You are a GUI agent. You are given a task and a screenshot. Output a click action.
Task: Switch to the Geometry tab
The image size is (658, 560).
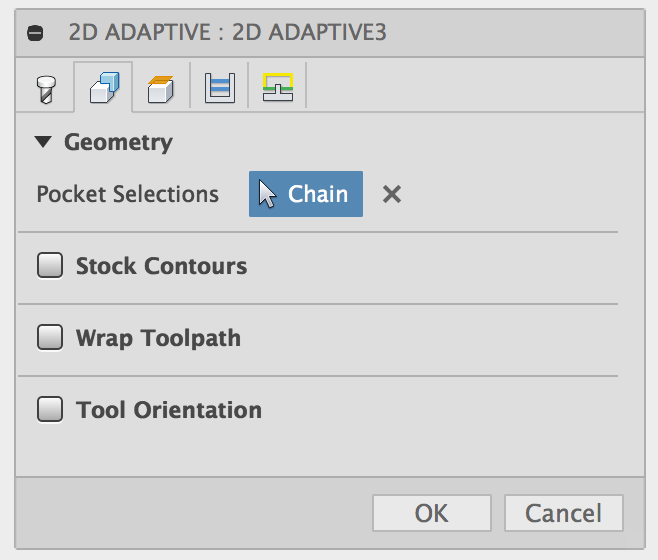104,88
